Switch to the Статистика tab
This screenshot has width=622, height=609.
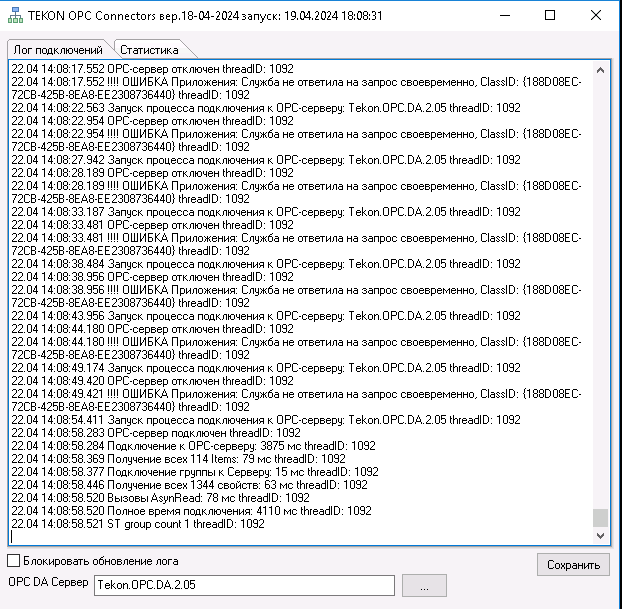click(x=152, y=49)
